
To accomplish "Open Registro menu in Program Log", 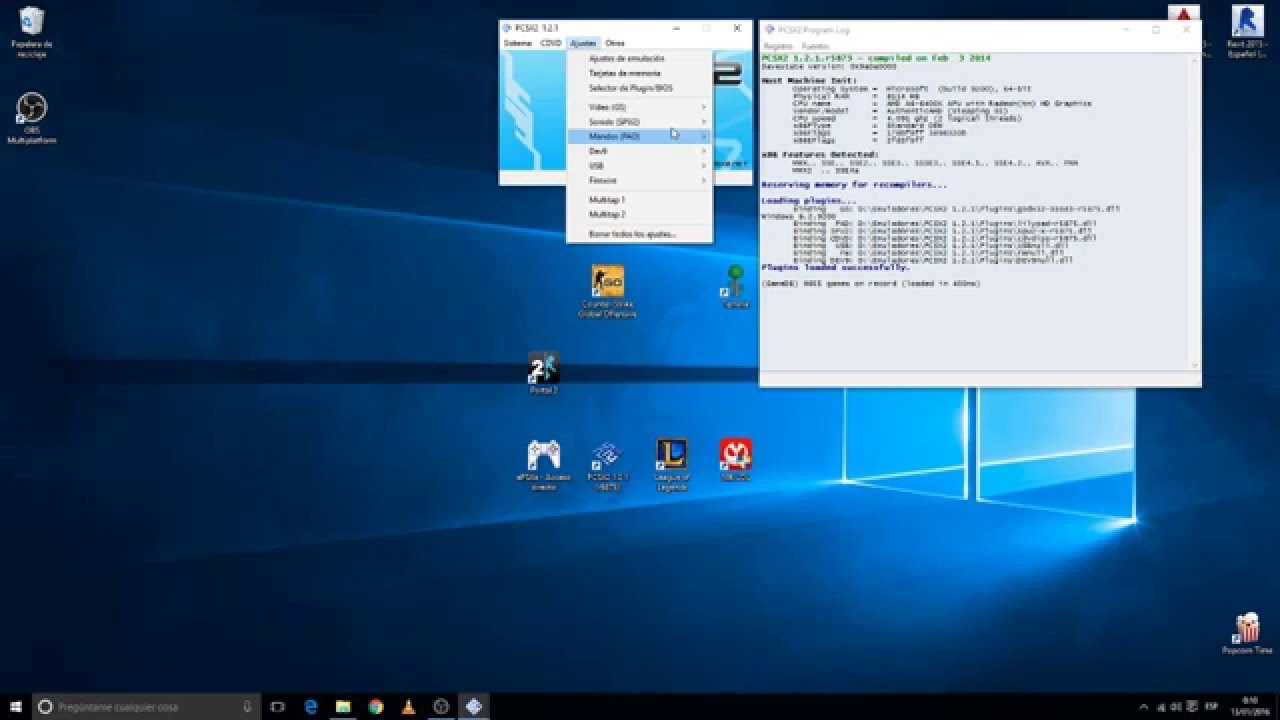I will pos(777,46).
